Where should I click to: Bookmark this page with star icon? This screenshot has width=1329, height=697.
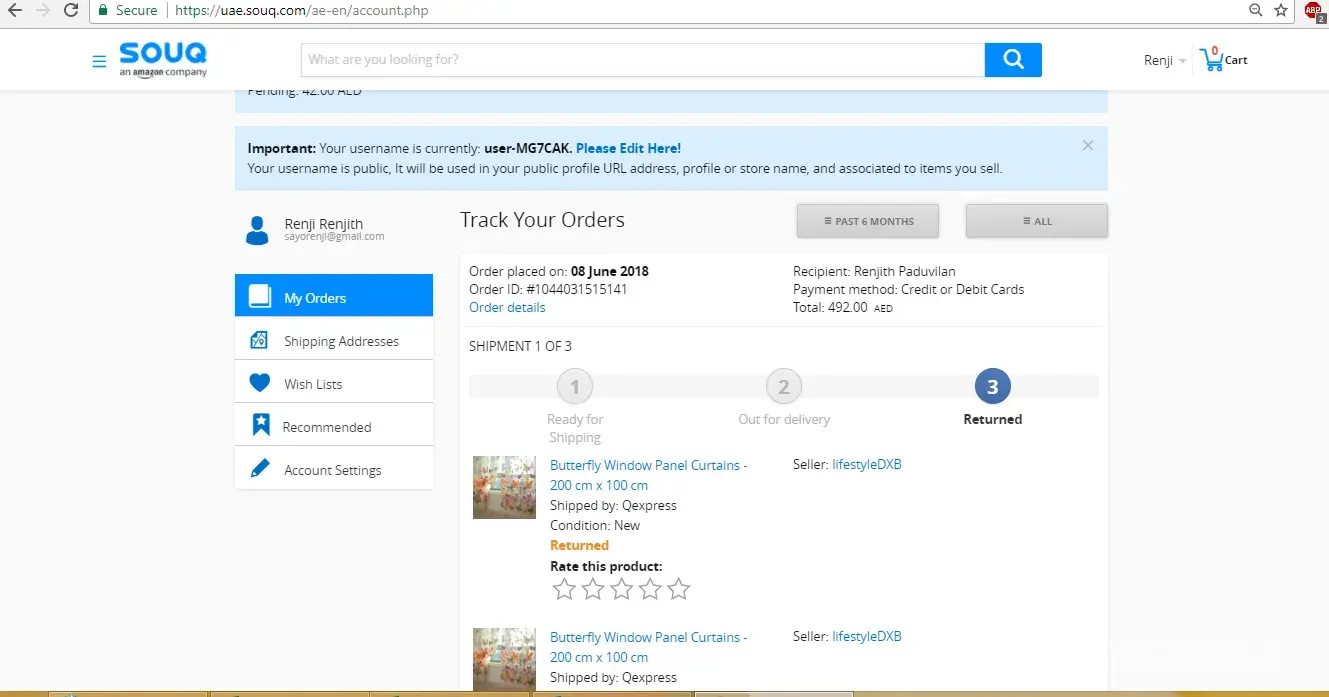point(1282,10)
